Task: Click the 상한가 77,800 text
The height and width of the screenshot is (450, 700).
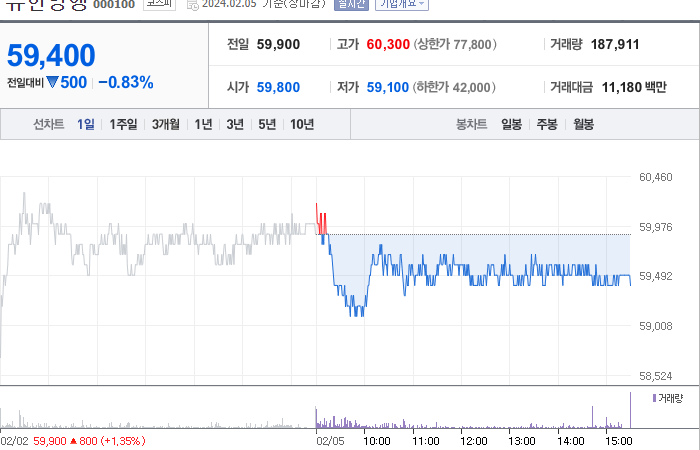Action: 455,44
